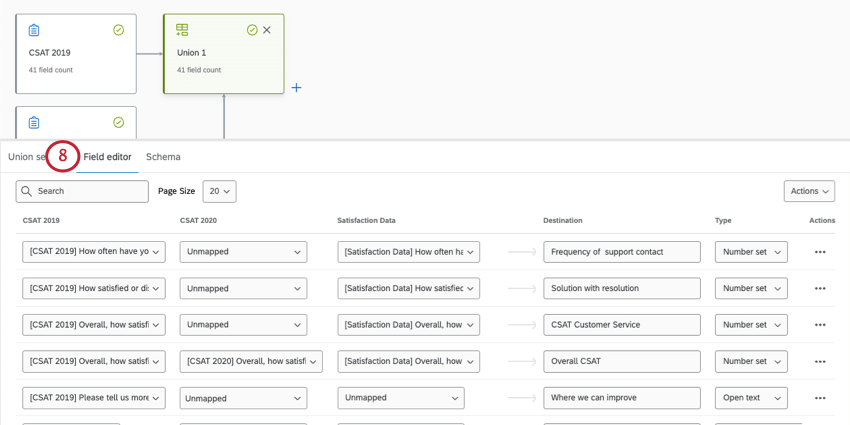Remove the Union 1 node with X

point(267,30)
